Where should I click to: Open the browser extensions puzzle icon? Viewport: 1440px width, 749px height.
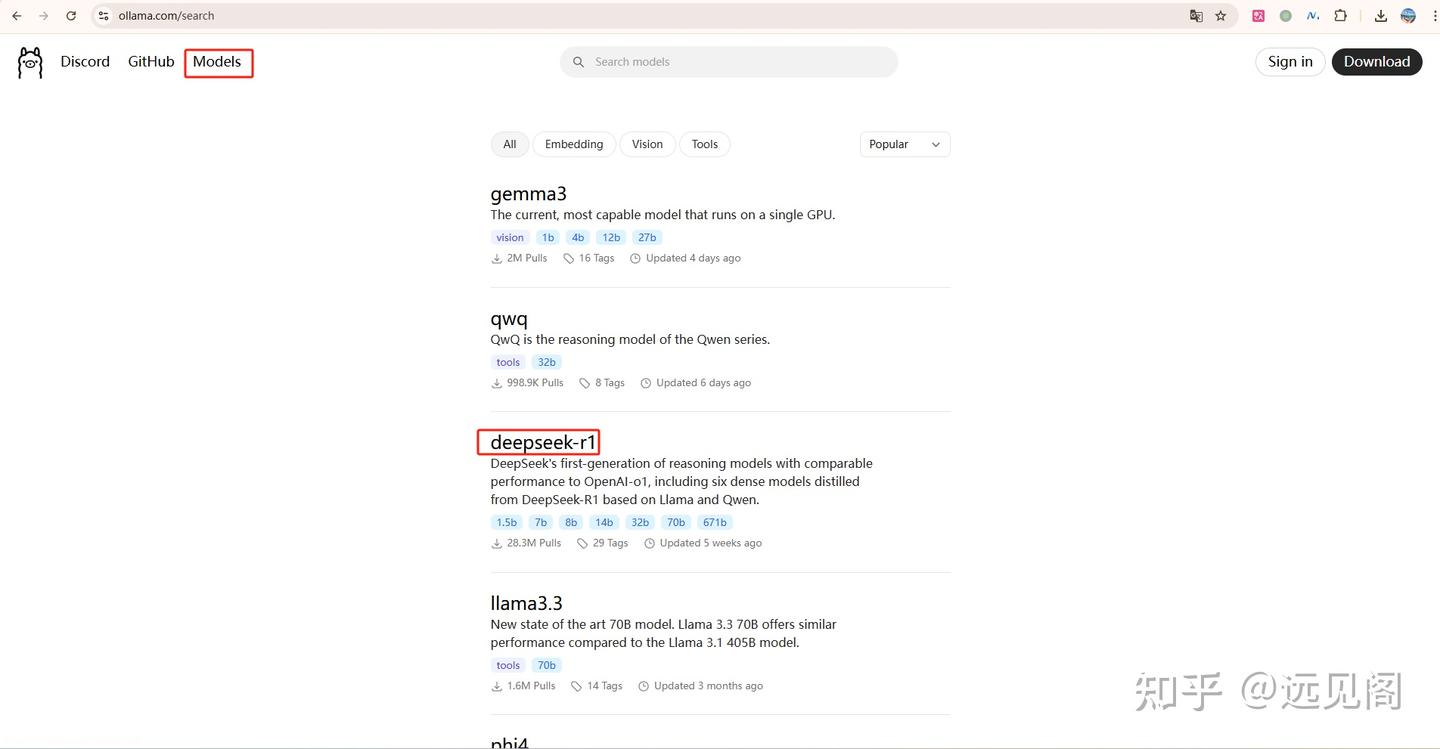tap(1340, 15)
